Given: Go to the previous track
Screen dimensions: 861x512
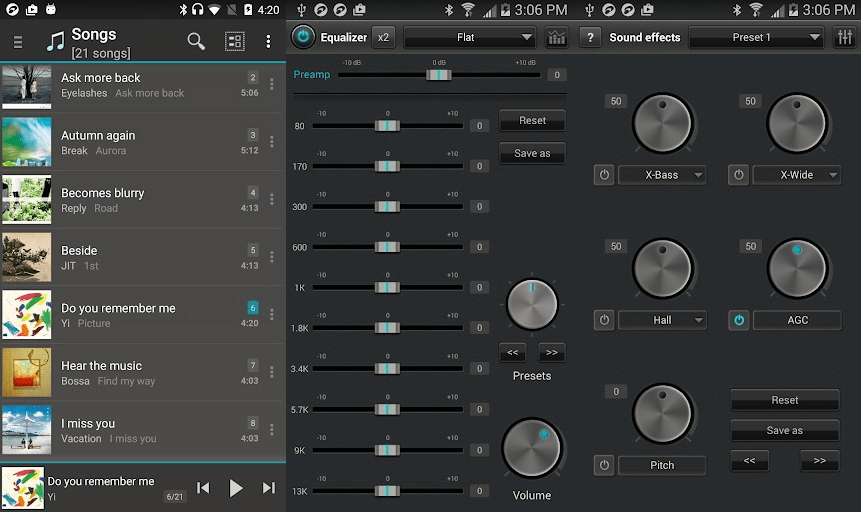Looking at the screenshot, I should 203,488.
